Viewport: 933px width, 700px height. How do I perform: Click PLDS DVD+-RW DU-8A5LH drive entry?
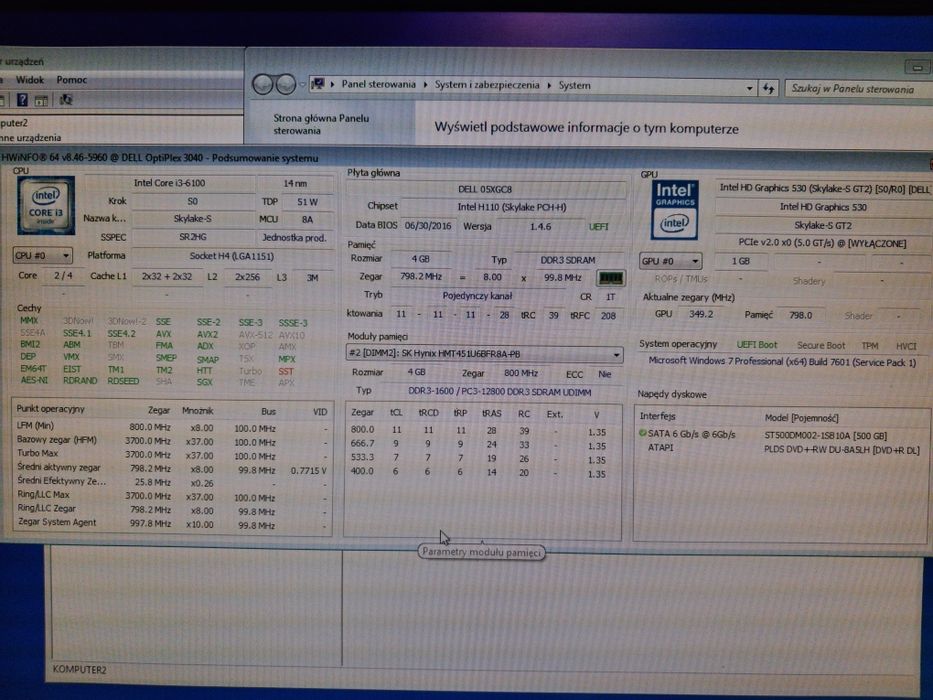click(841, 449)
